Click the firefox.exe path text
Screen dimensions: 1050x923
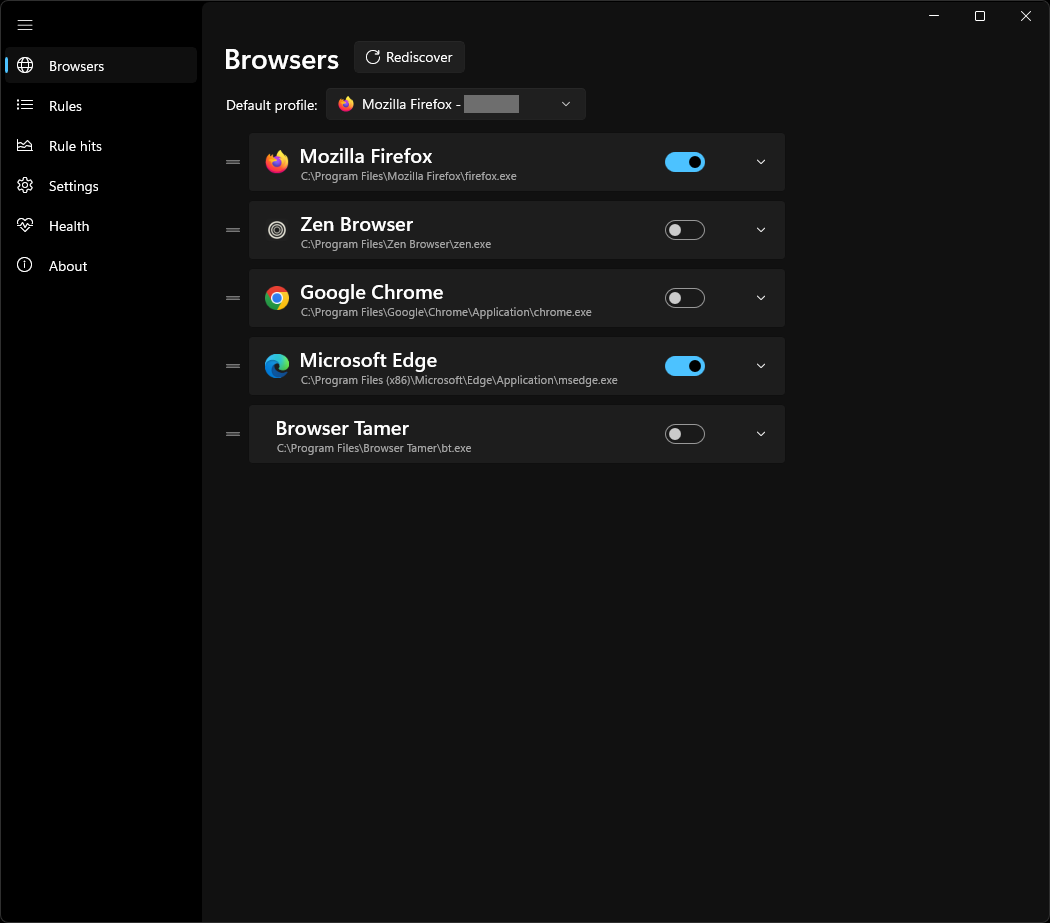click(408, 176)
